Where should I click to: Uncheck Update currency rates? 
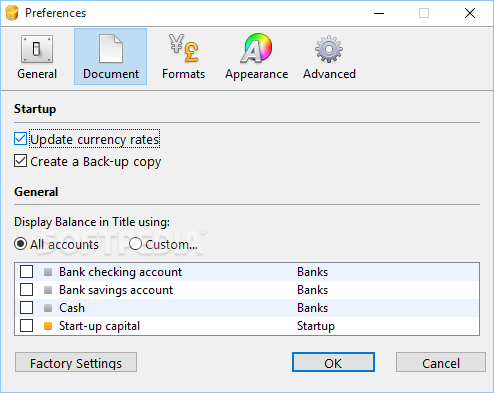tap(20, 139)
